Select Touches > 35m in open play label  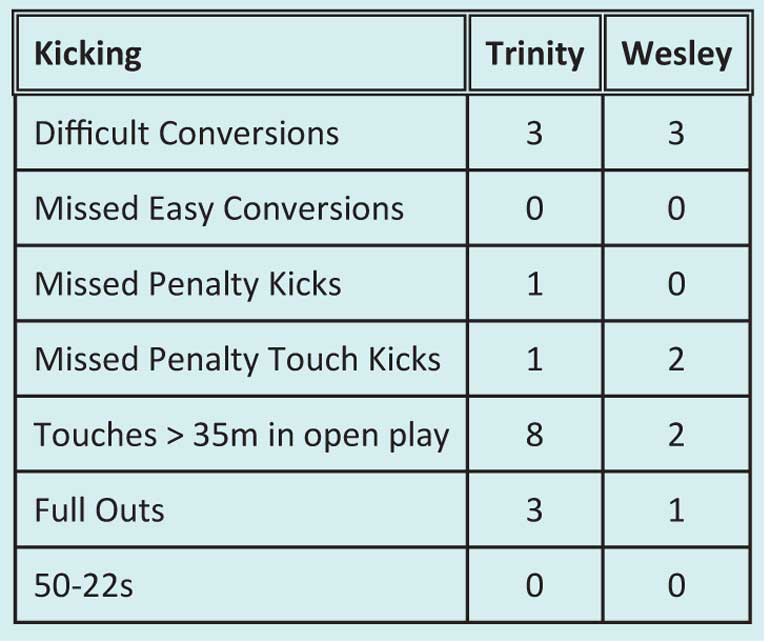click(242, 435)
